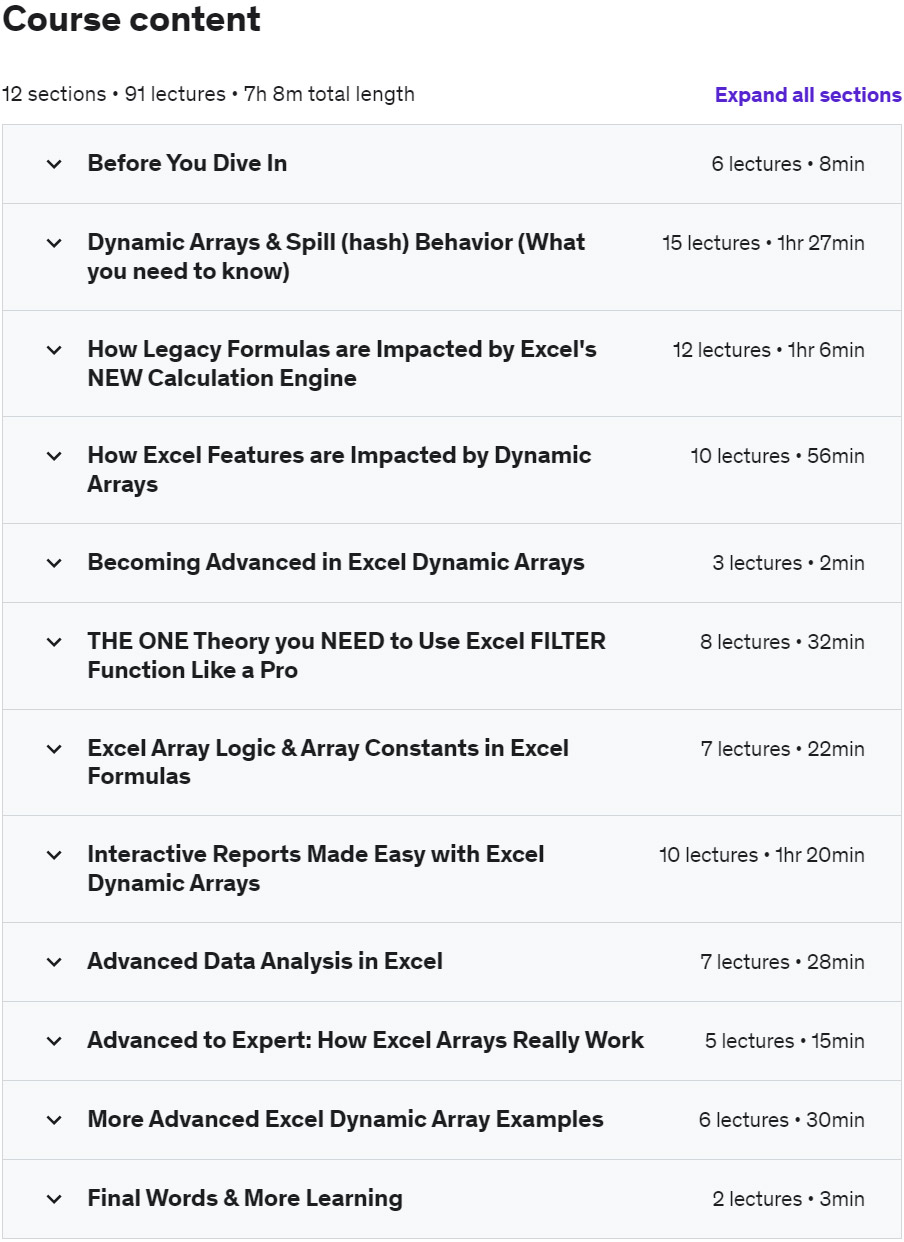Expand the Before You Dive In chevron
The image size is (904, 1242).
tap(54, 164)
